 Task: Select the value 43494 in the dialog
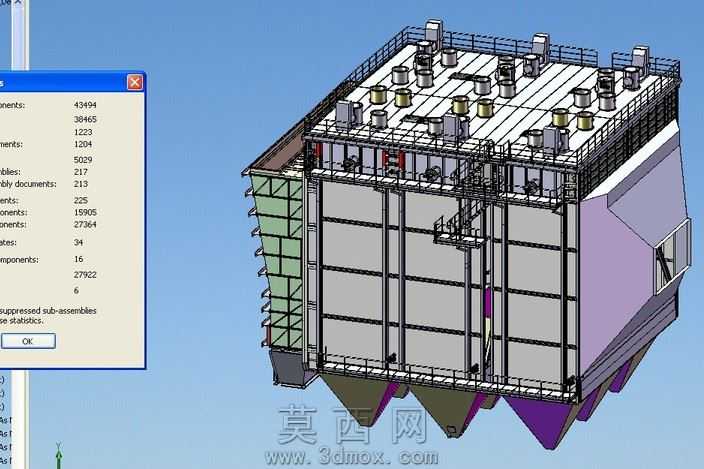click(85, 105)
